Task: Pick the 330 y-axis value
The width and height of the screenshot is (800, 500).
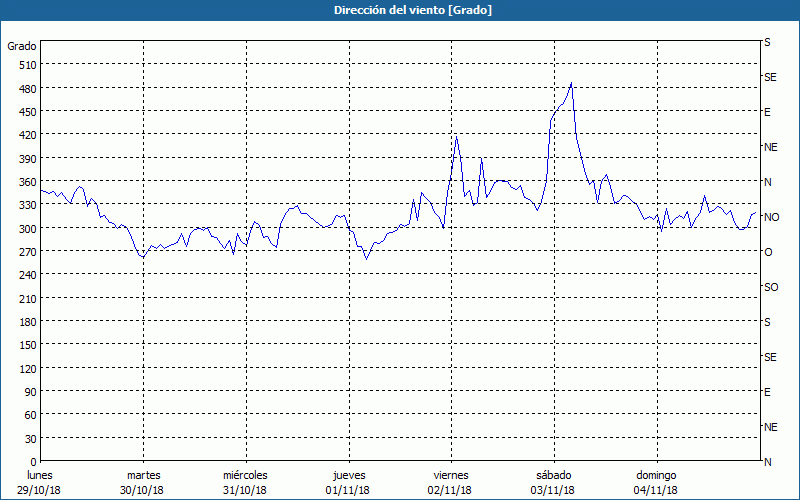Action: pos(28,205)
